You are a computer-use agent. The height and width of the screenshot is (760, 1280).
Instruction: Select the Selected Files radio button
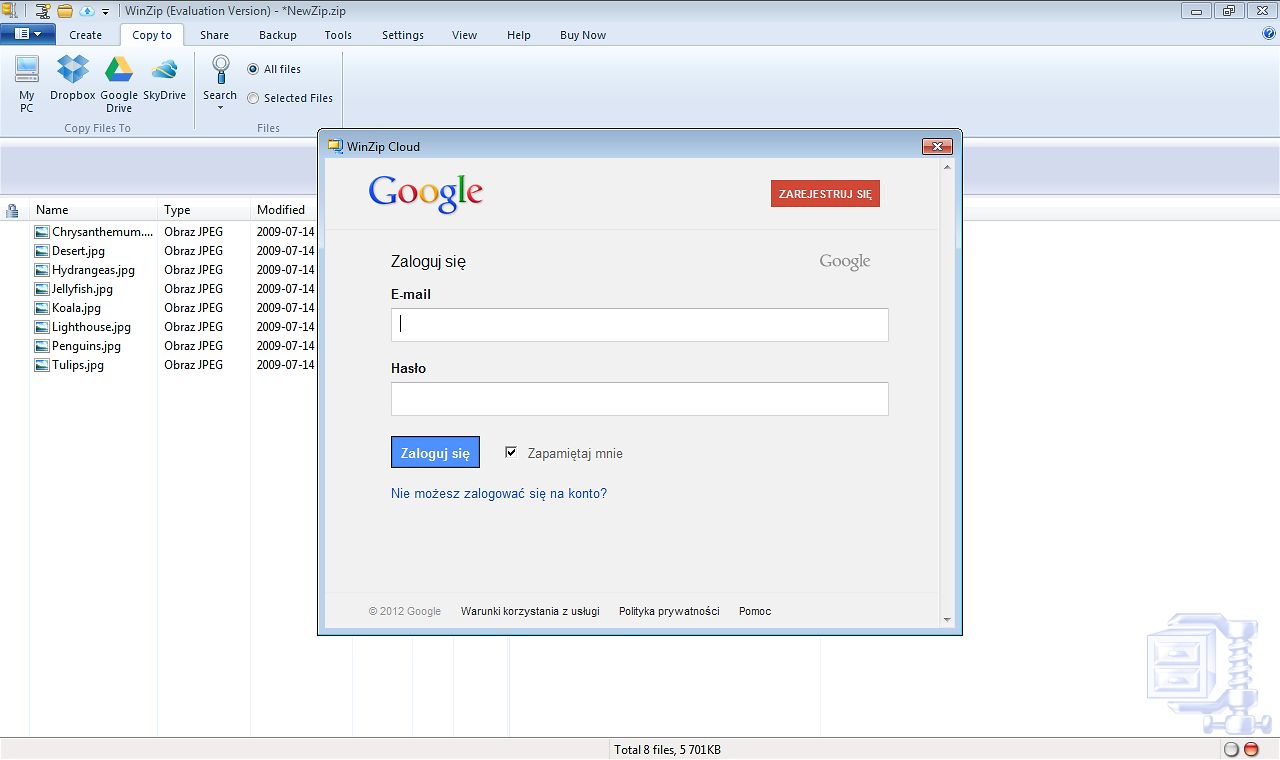point(253,98)
